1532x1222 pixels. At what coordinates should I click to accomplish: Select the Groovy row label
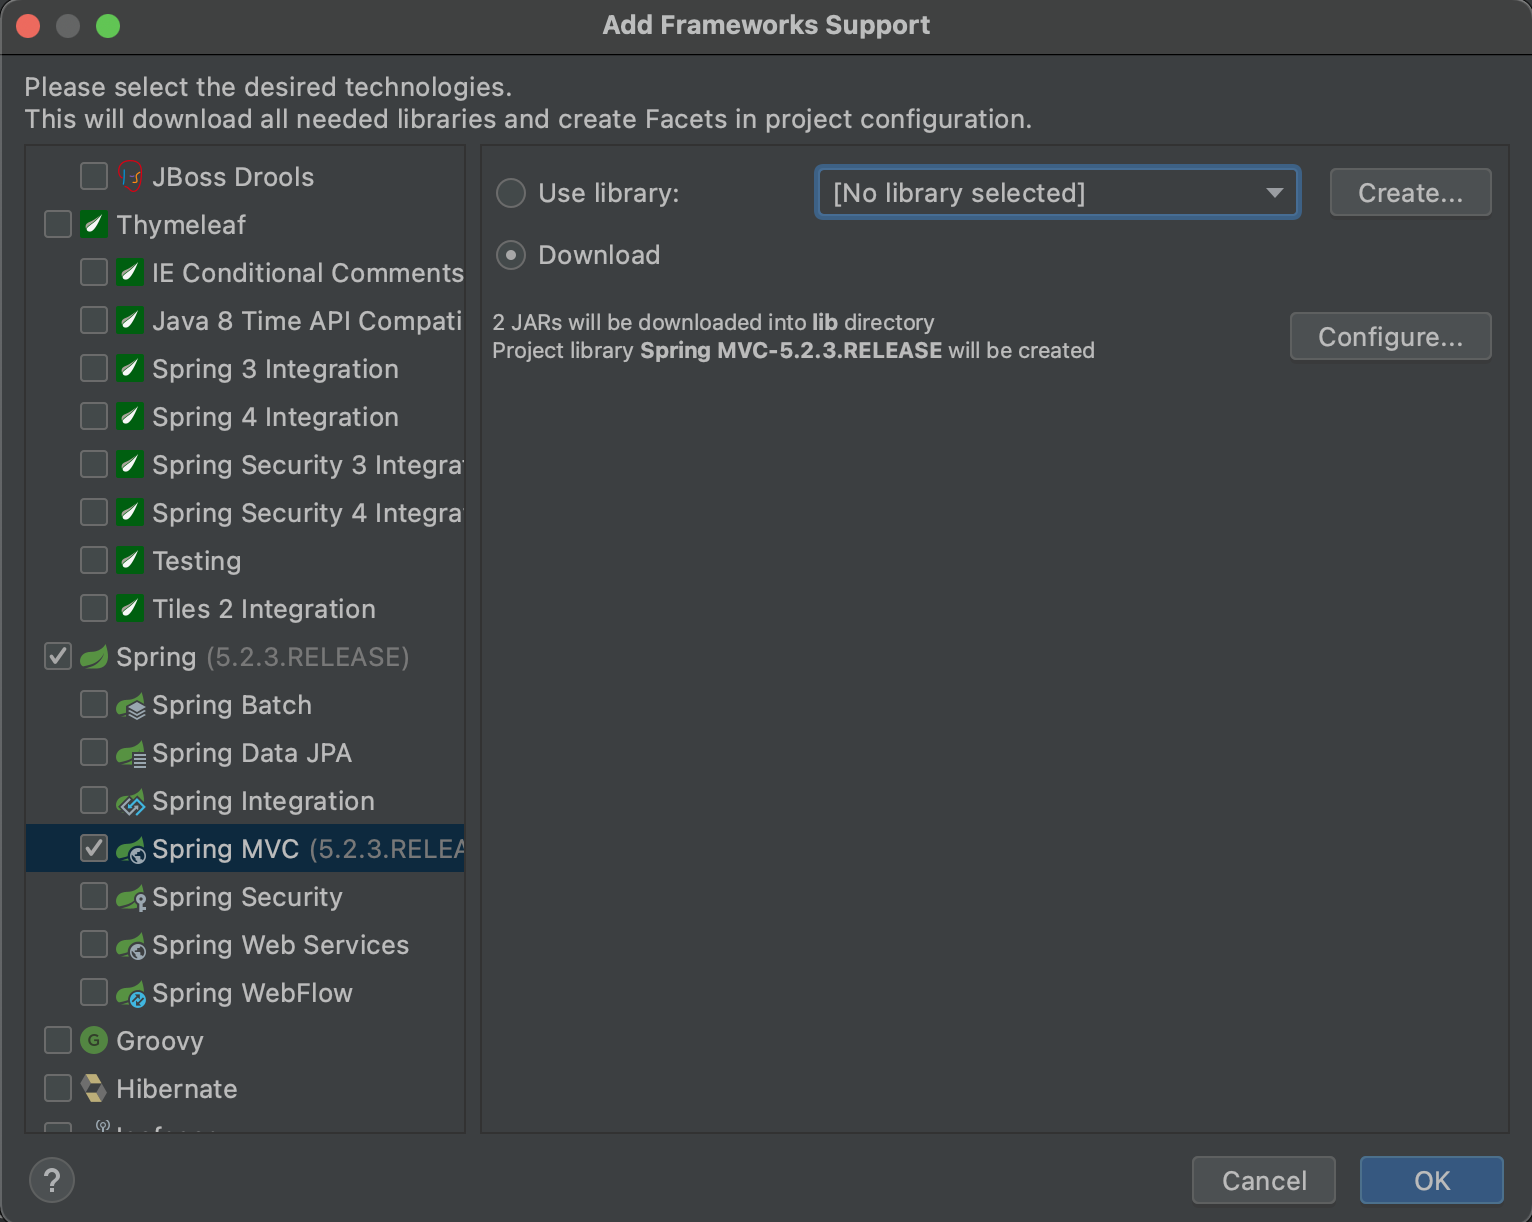tap(160, 1041)
